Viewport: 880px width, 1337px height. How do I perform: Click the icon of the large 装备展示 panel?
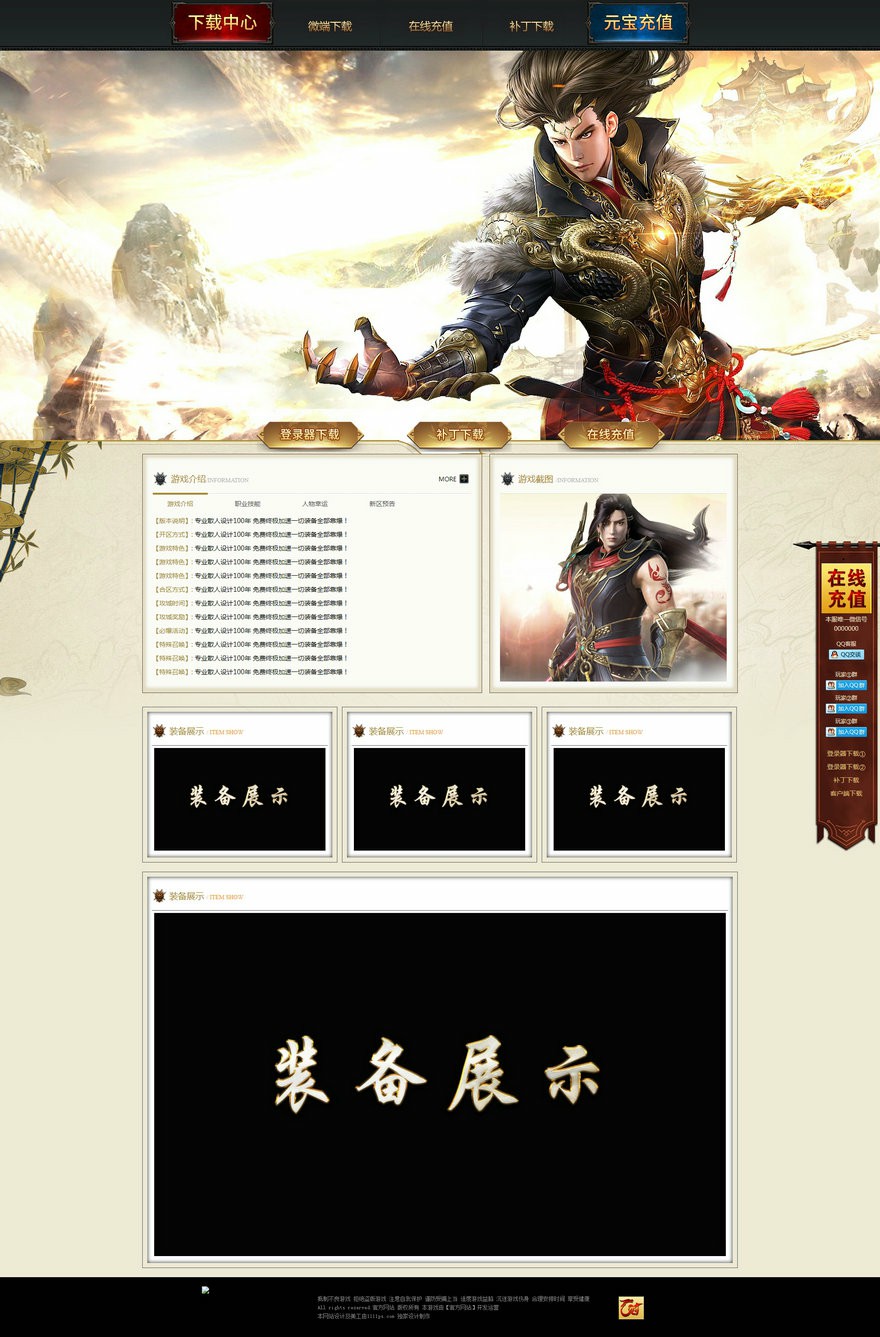[159, 896]
